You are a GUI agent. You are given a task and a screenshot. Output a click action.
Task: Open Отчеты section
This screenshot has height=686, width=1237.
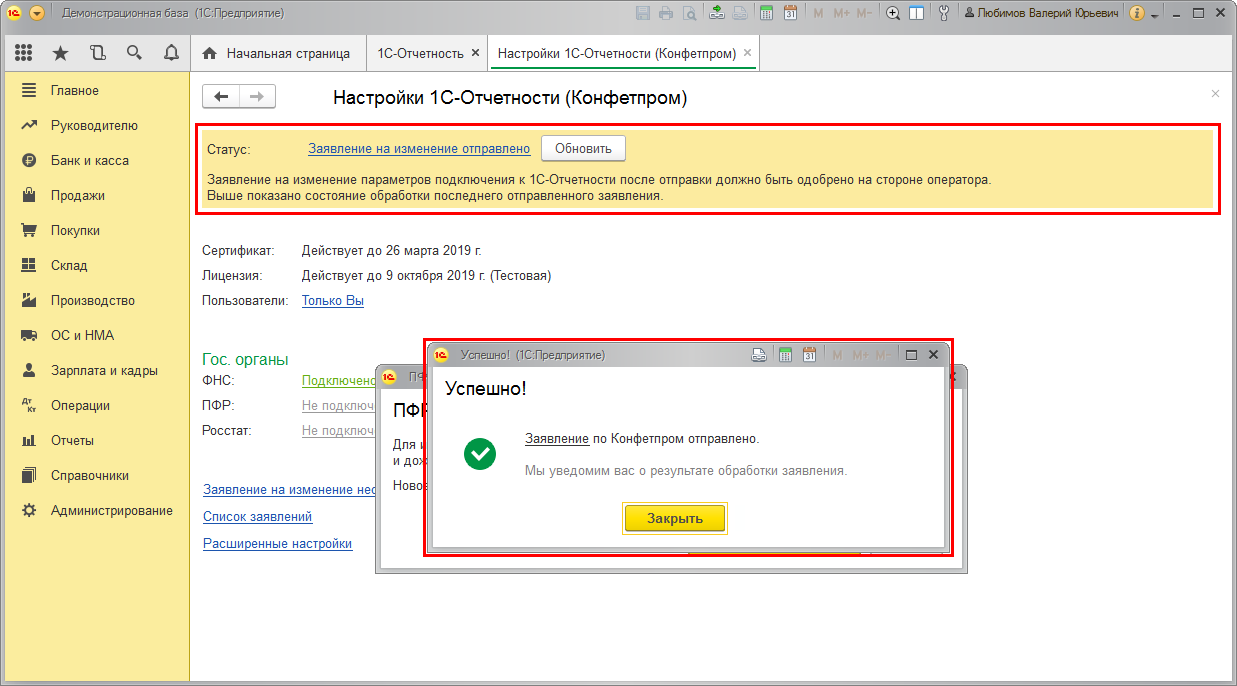coord(95,440)
